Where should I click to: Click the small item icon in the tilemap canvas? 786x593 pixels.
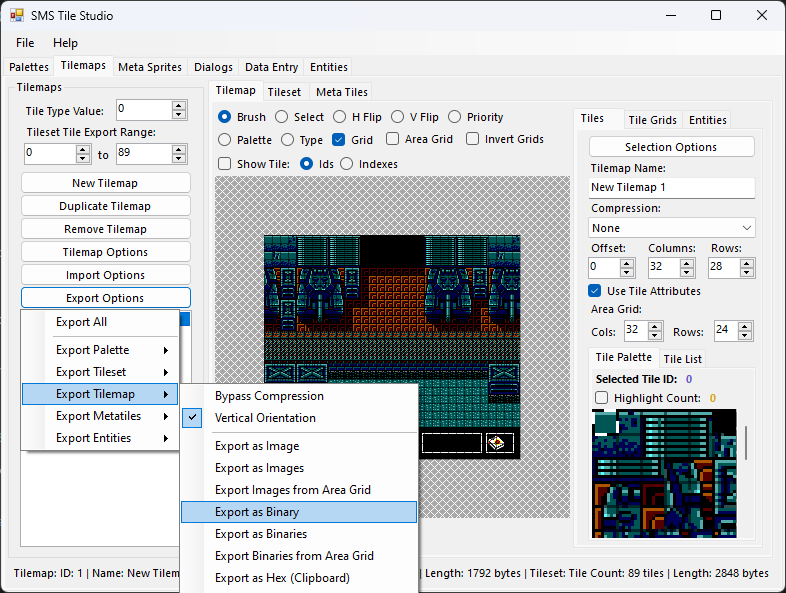click(497, 443)
